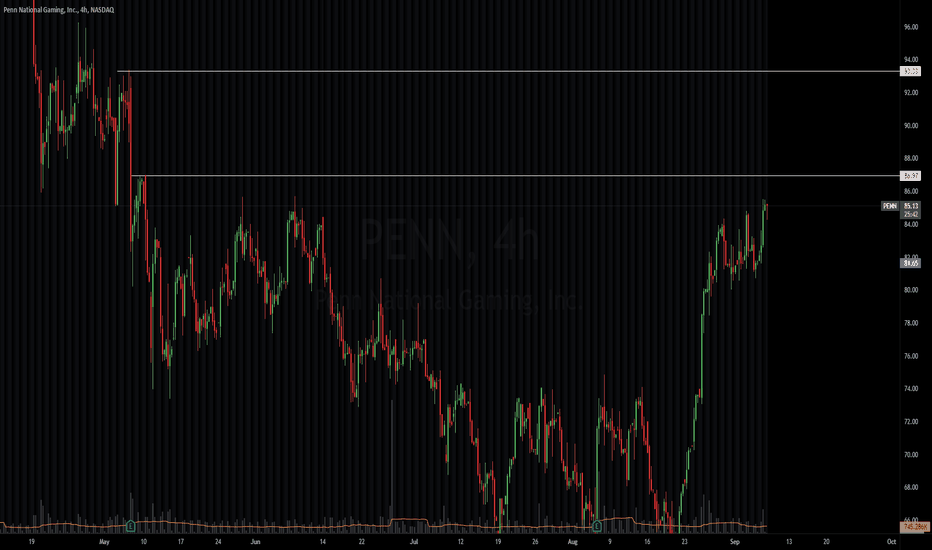The width and height of the screenshot is (932, 550).
Task: Click Aug on the time axis
Action: tap(572, 542)
